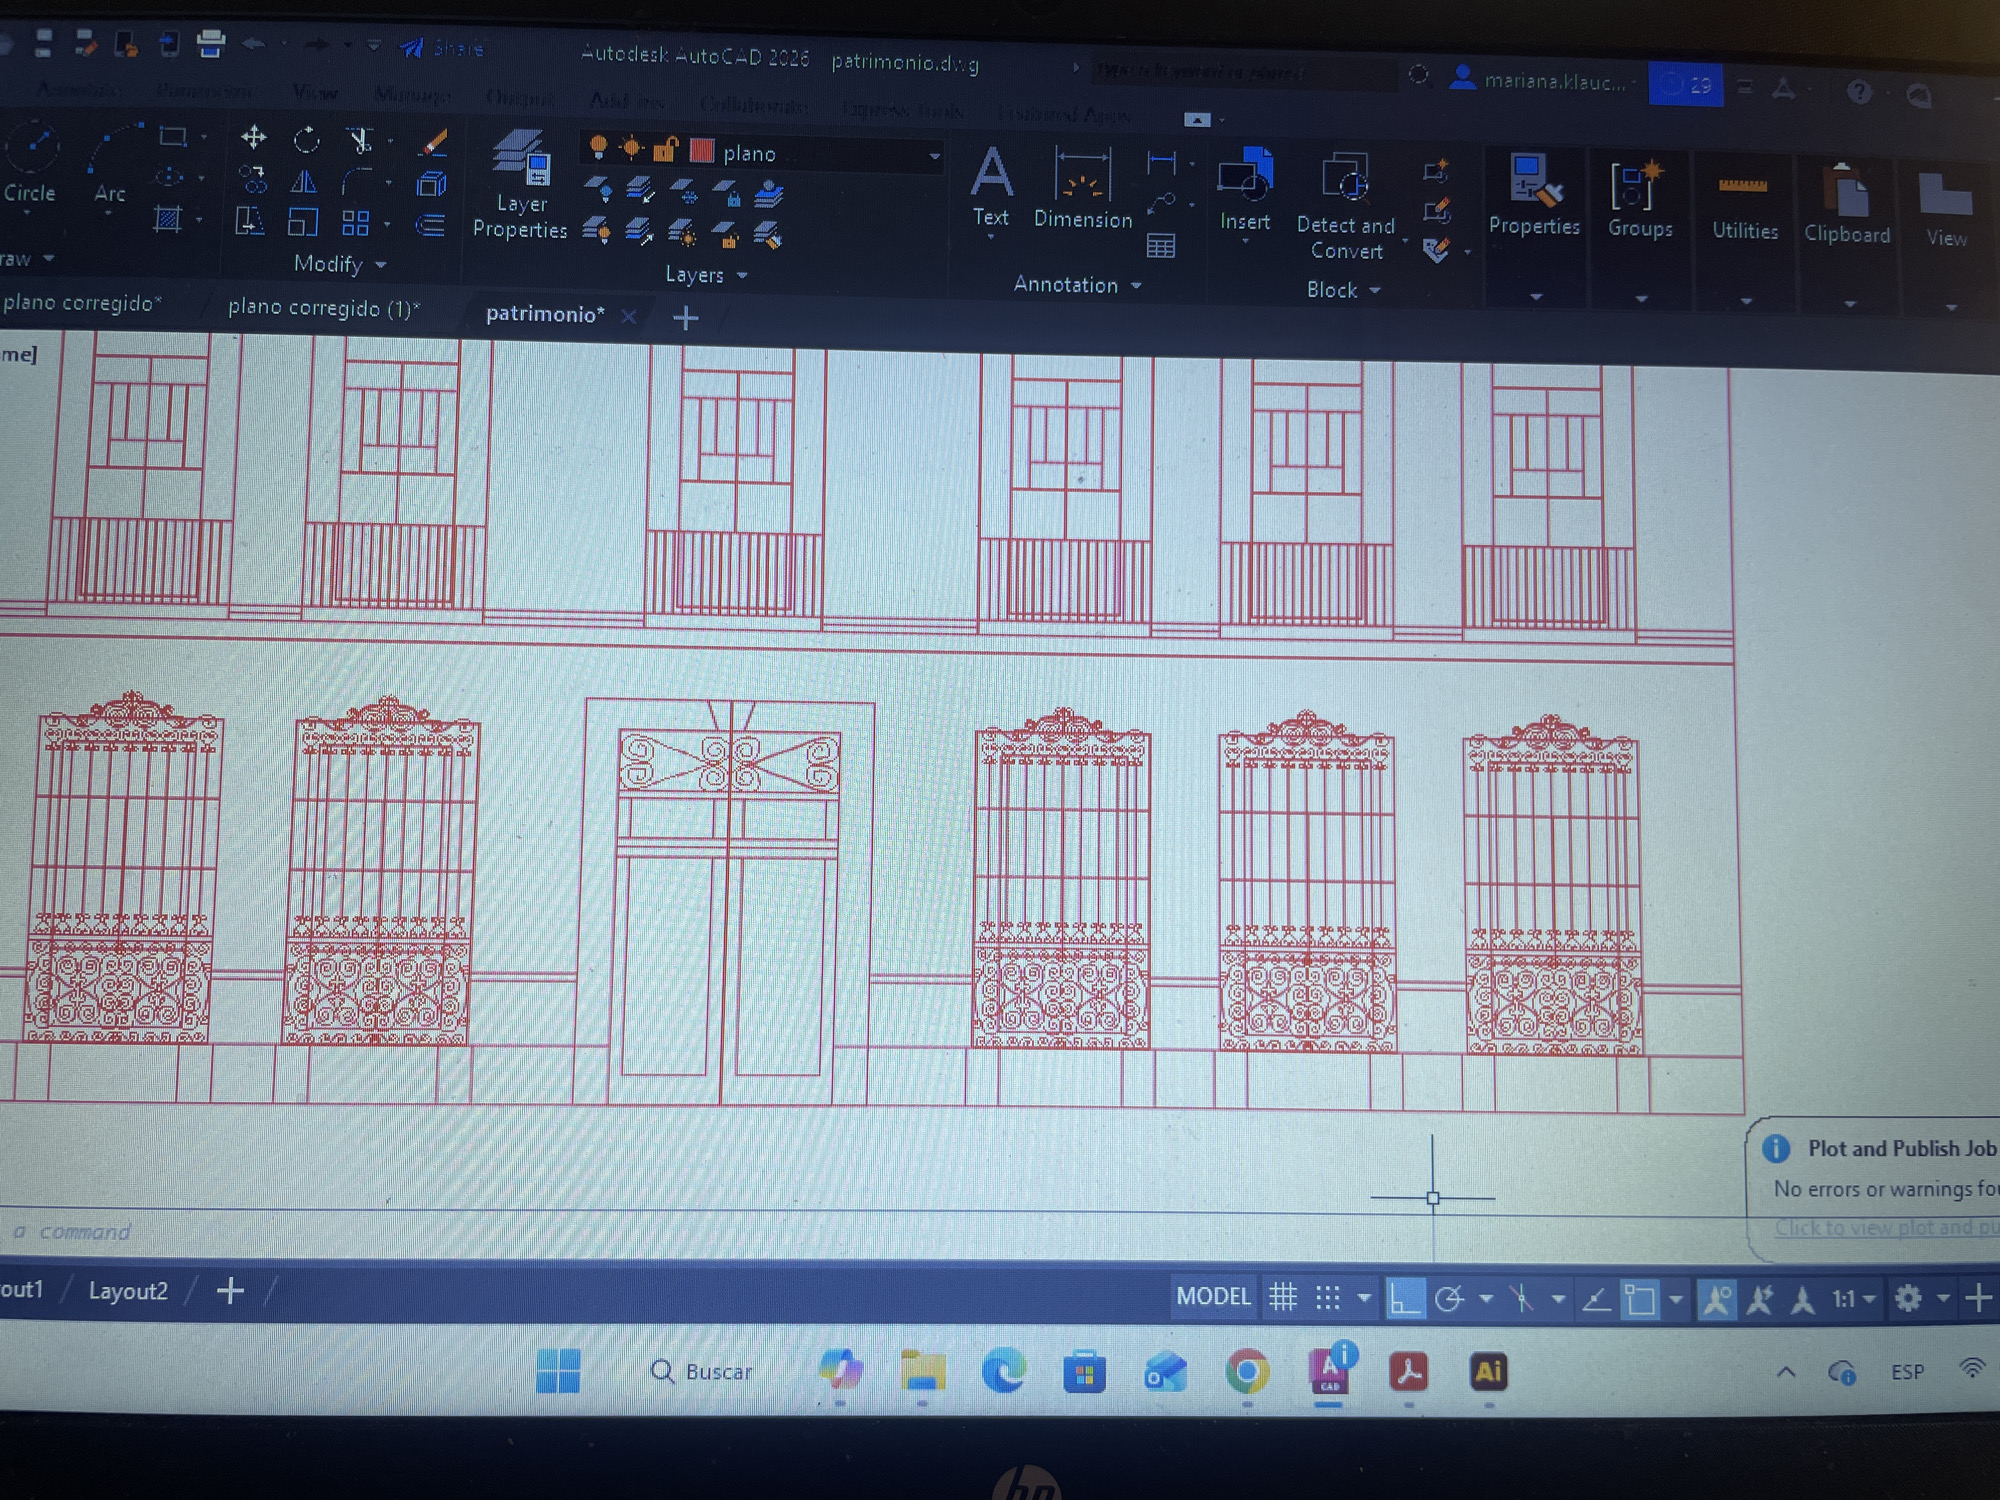Select the Text annotation tool
The width and height of the screenshot is (2000, 1500).
991,187
